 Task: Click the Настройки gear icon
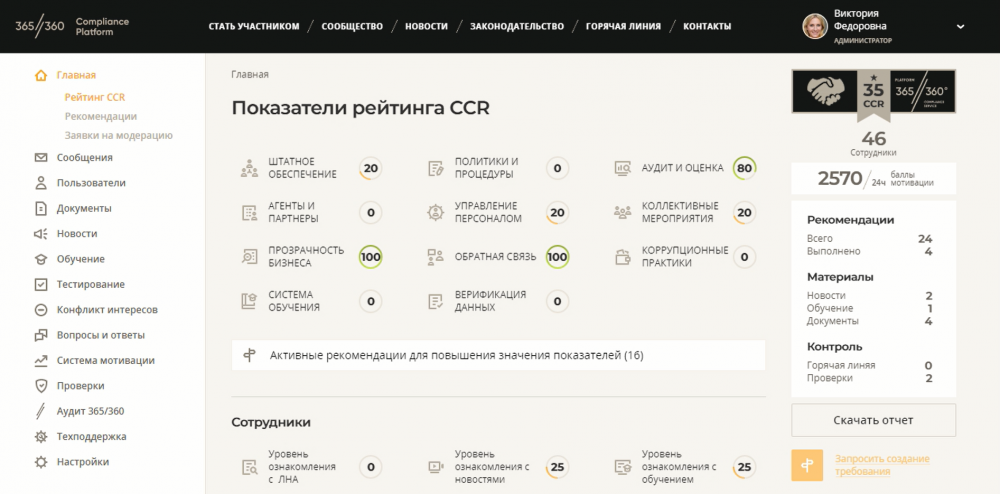point(41,462)
